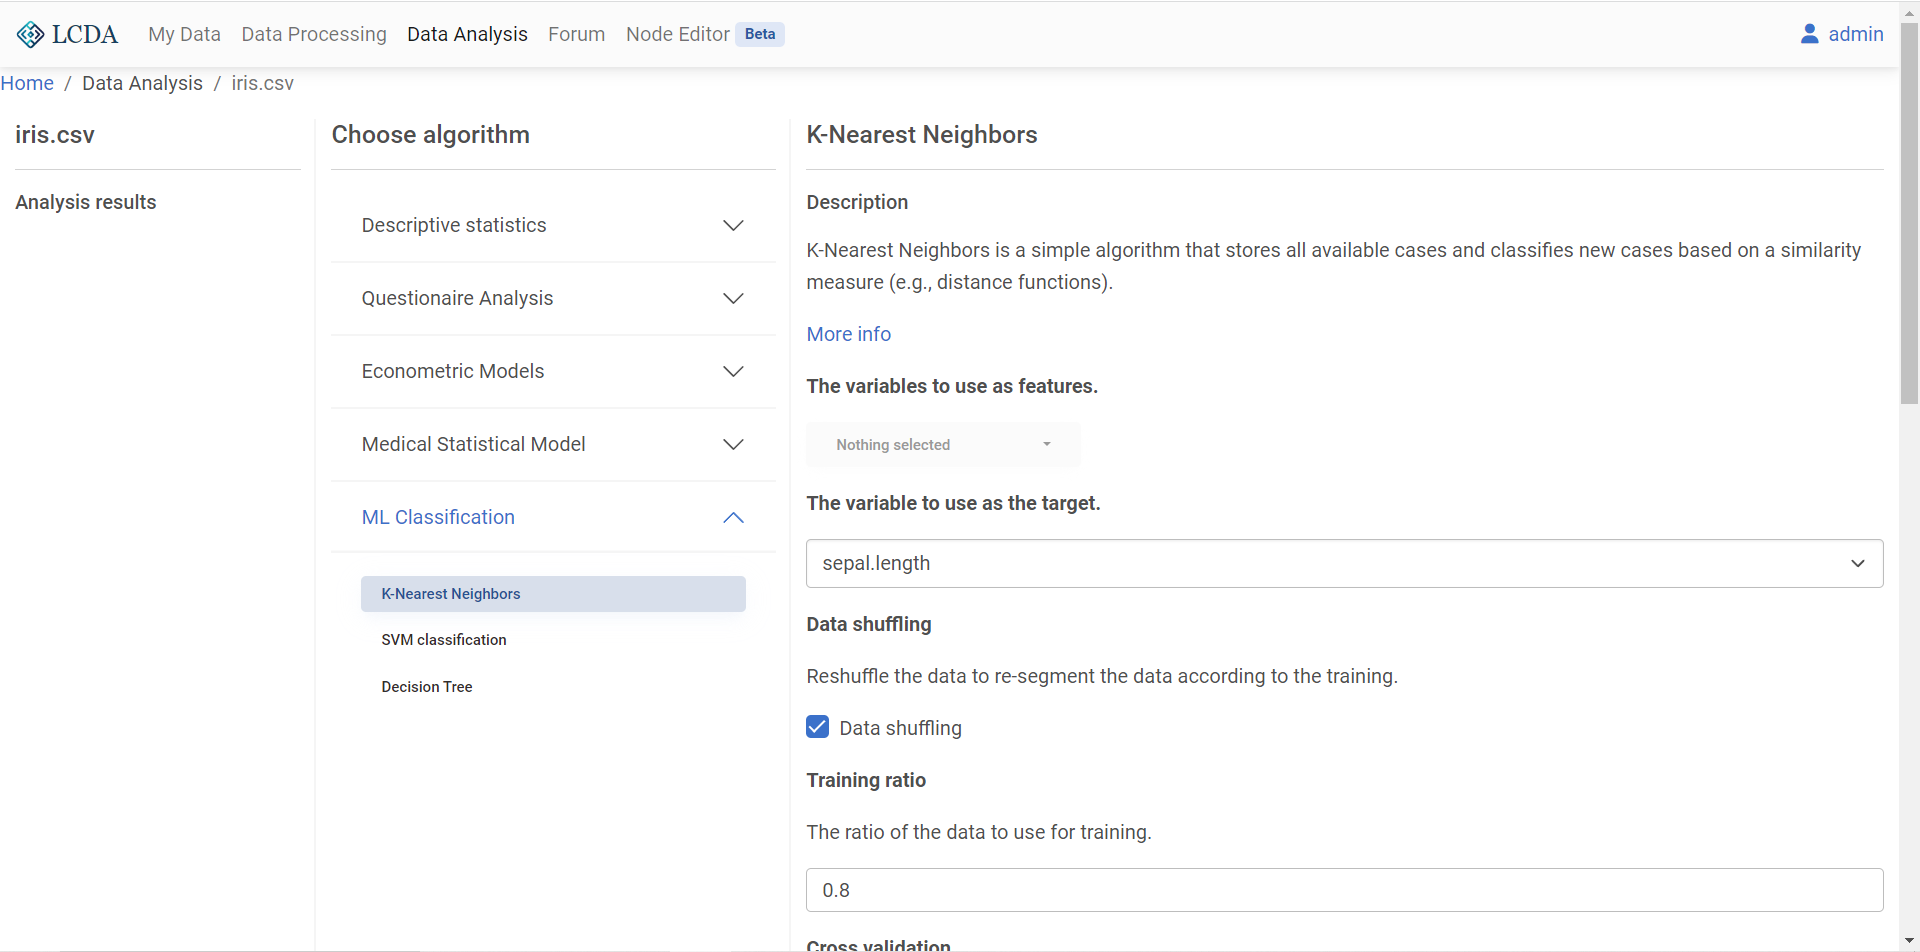Click the scroll down arrow of the page scrollbar

point(1909,941)
